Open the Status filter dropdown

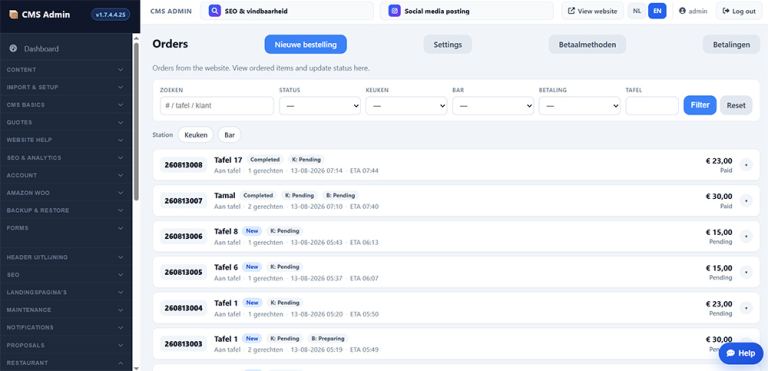(320, 106)
